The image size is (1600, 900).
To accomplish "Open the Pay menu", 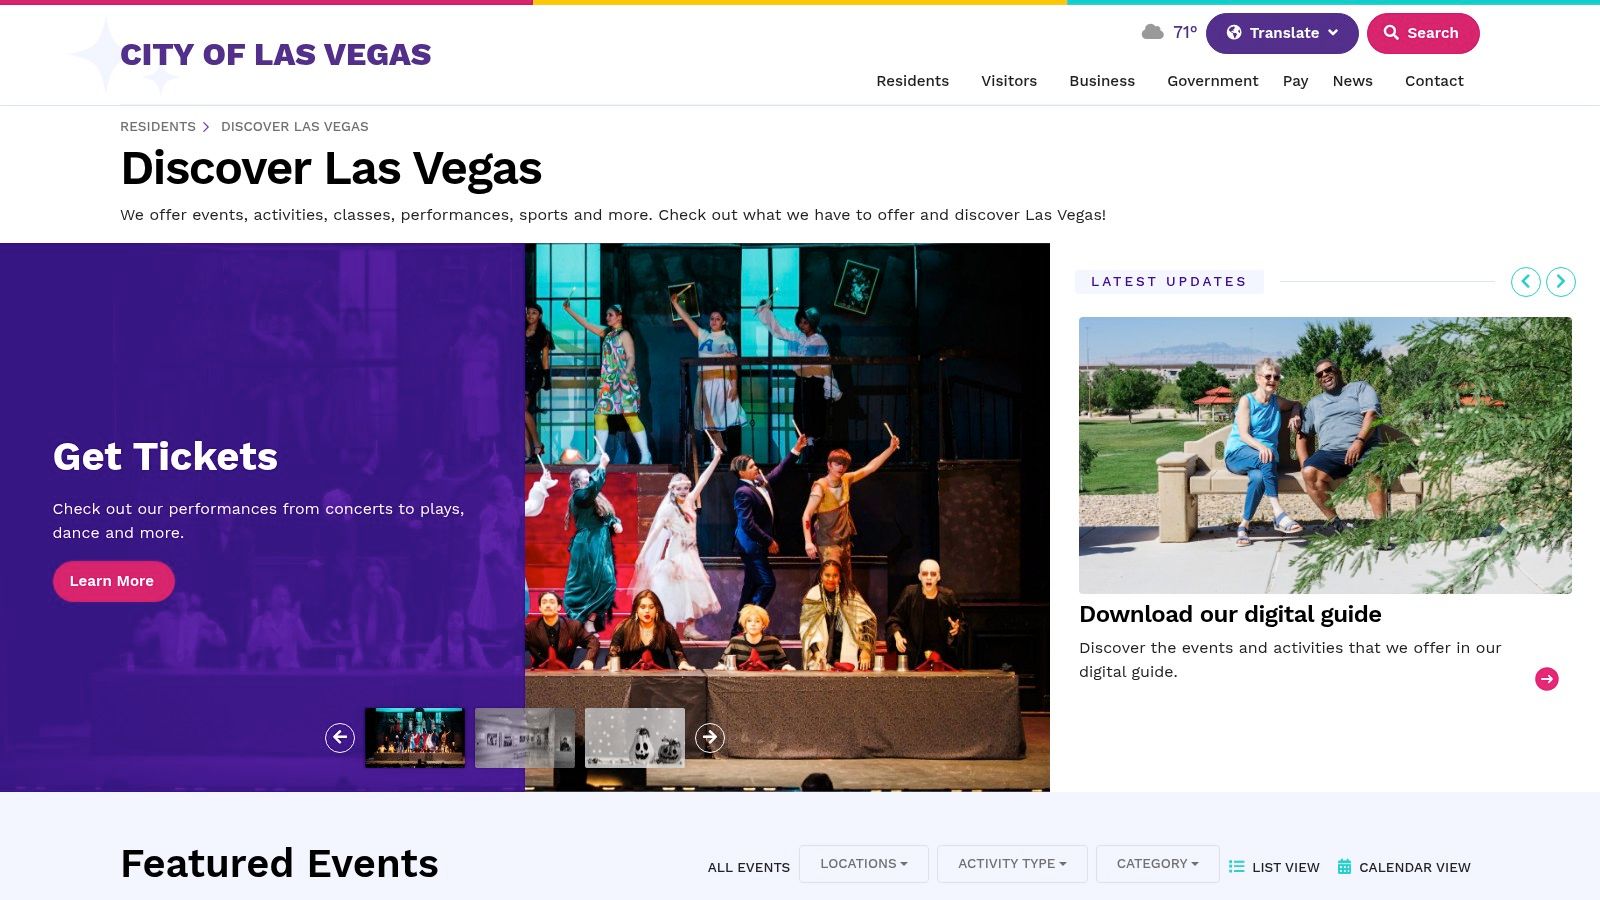I will 1296,81.
